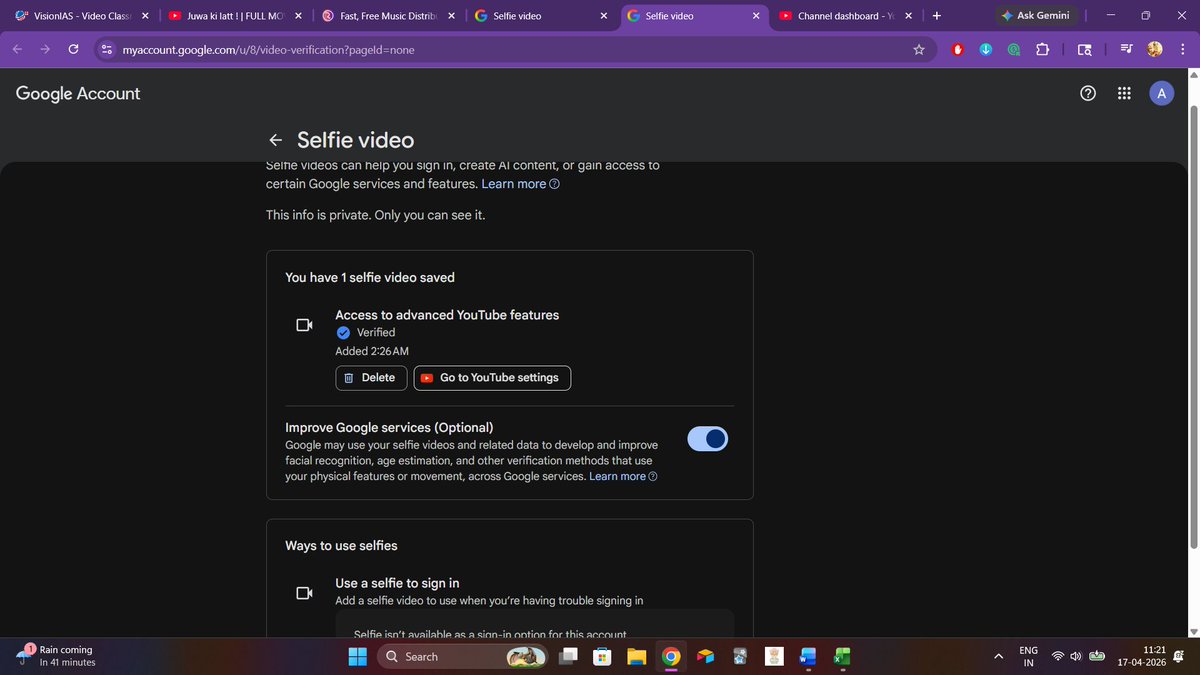This screenshot has height=675, width=1200.
Task: Open Task View on the taskbar
Action: [x=568, y=656]
